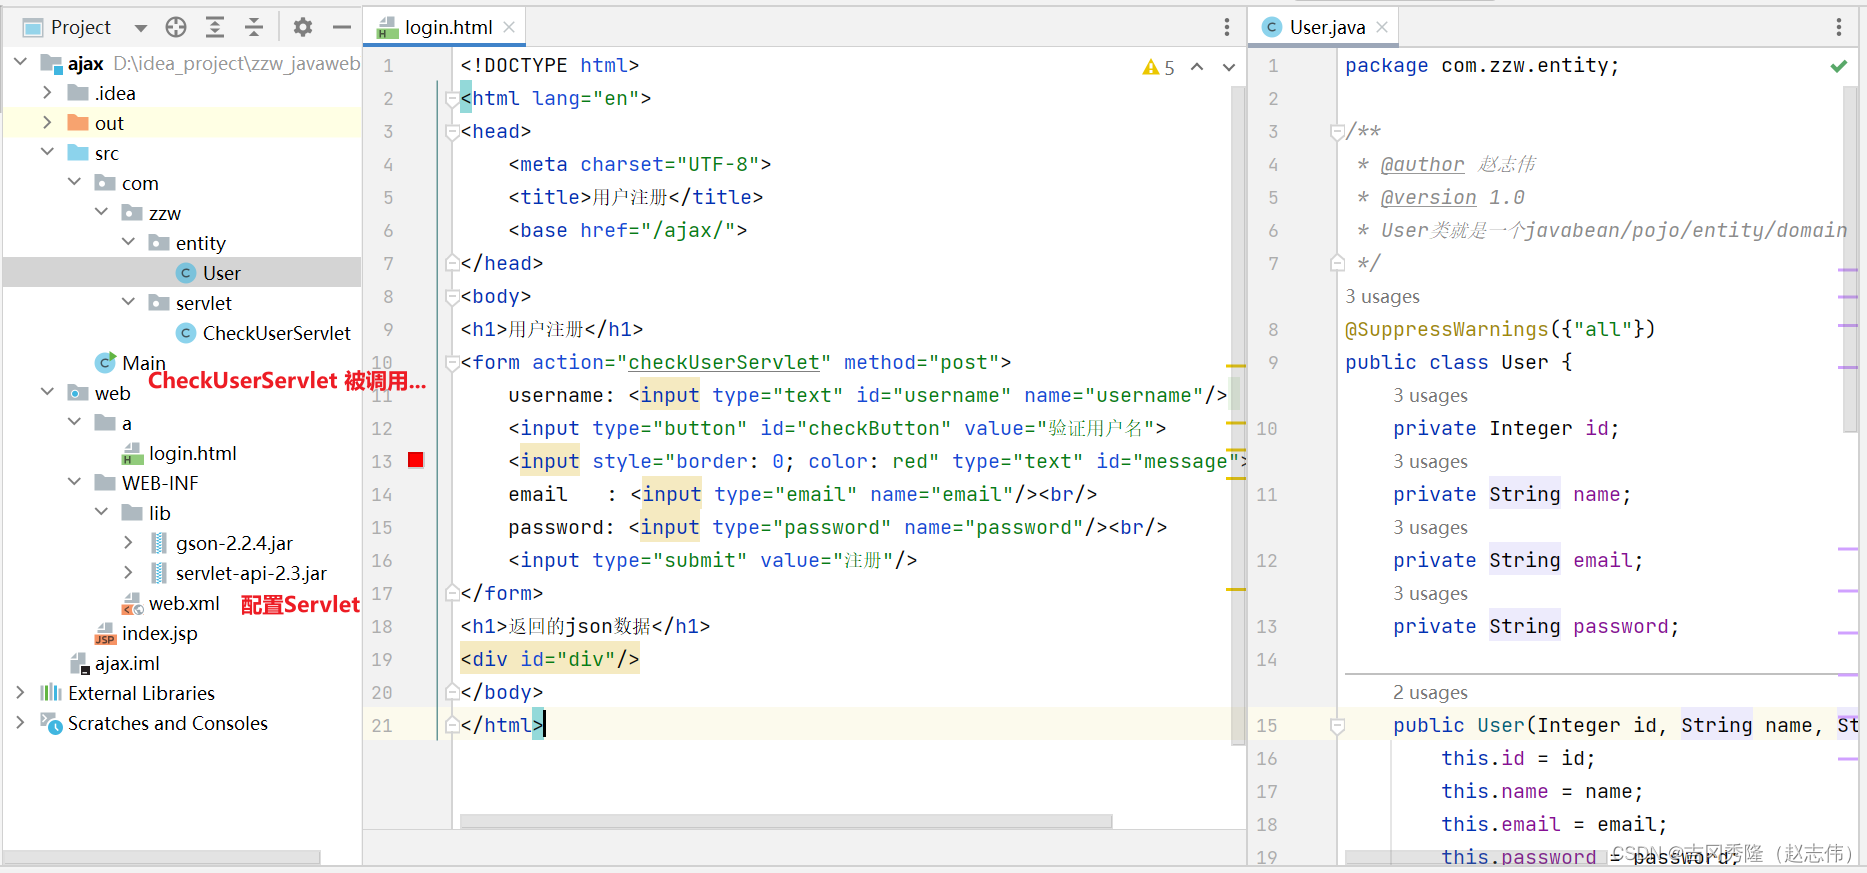Fold the form tag on line 10
The image size is (1867, 873).
coord(451,362)
